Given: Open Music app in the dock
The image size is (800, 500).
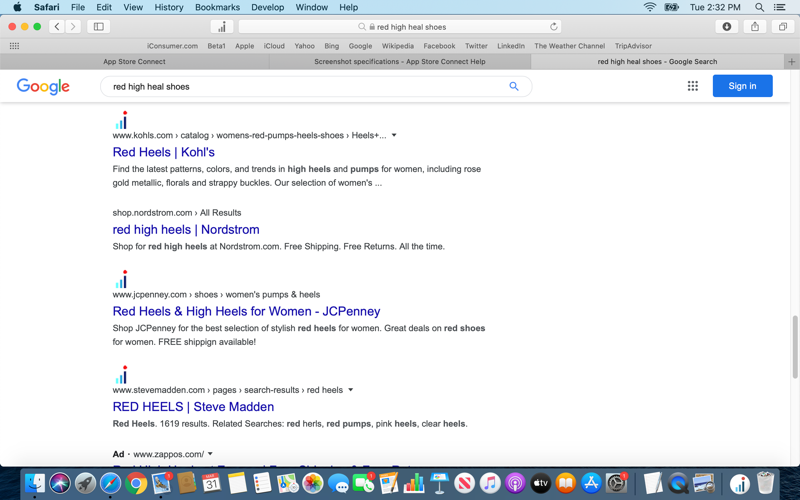Looking at the screenshot, I should pos(490,483).
